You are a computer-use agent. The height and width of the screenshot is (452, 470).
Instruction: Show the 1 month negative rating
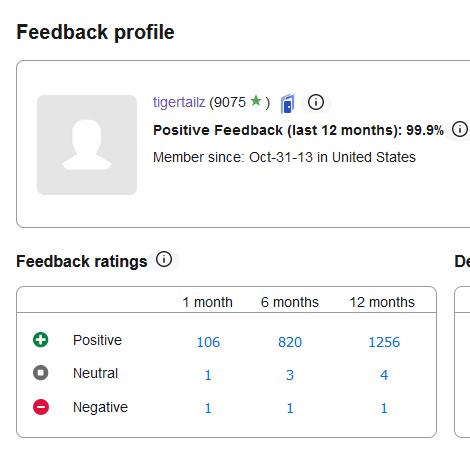point(208,408)
